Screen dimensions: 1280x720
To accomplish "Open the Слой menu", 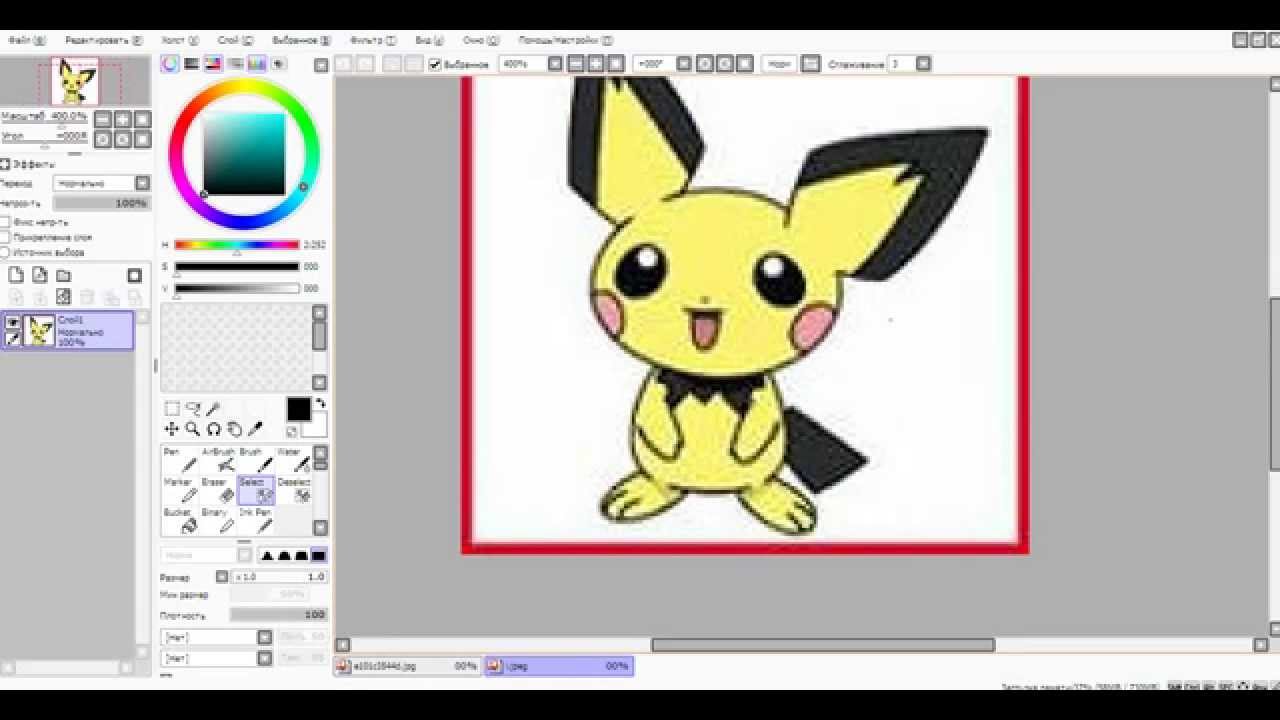I will [235, 41].
